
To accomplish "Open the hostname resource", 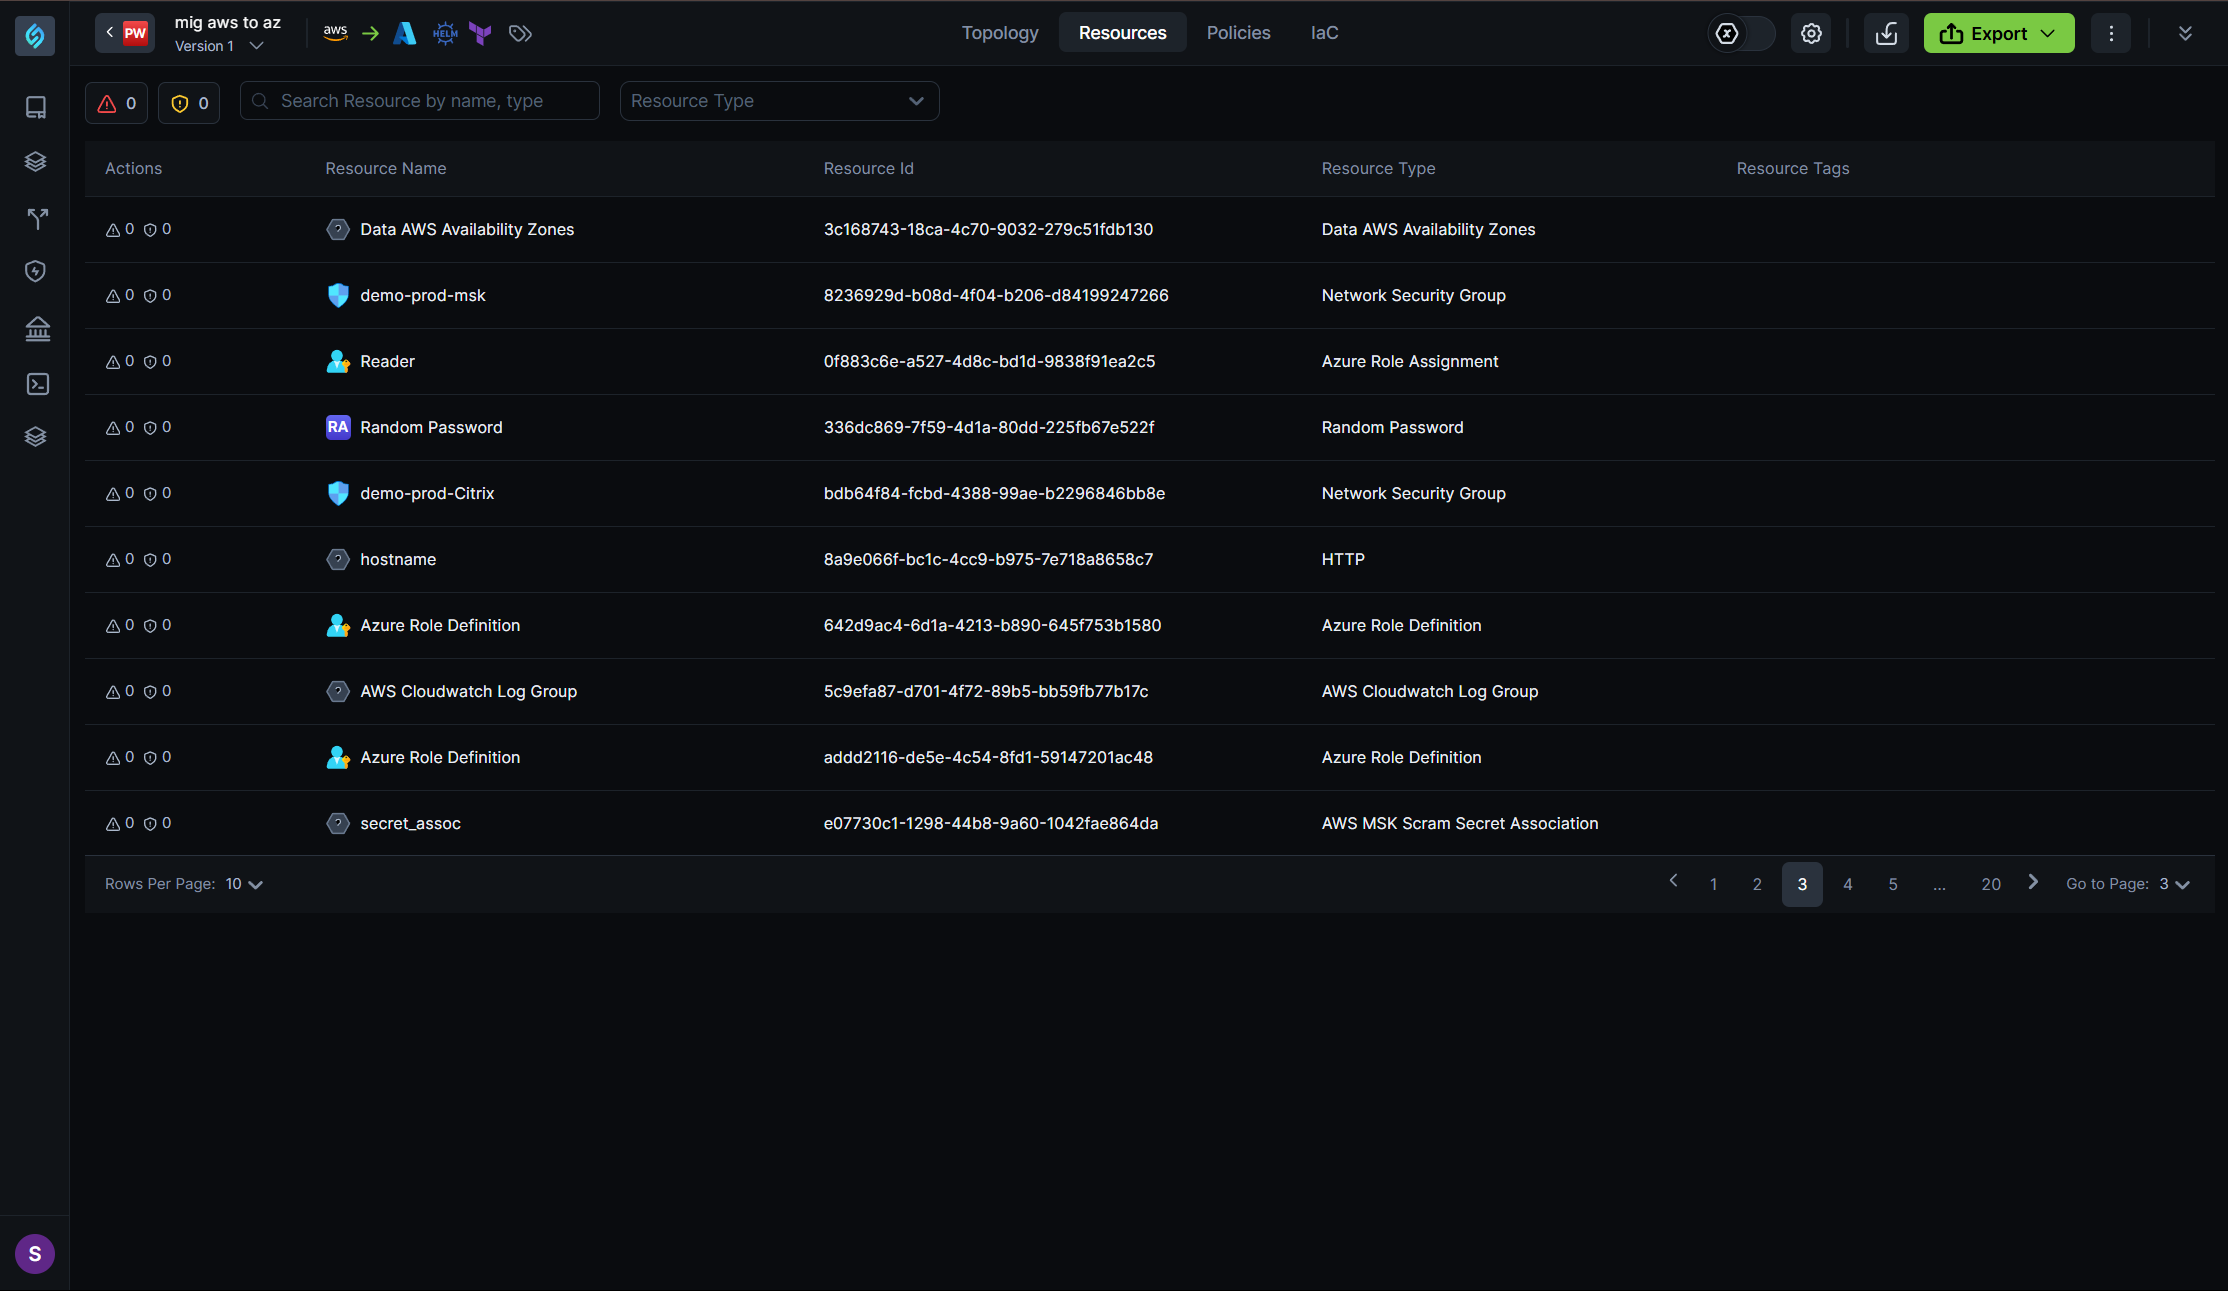I will coord(398,559).
